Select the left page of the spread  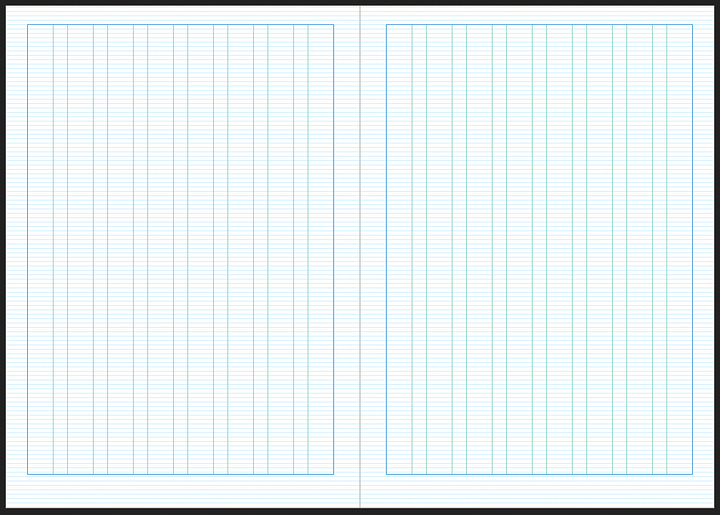[183, 257]
